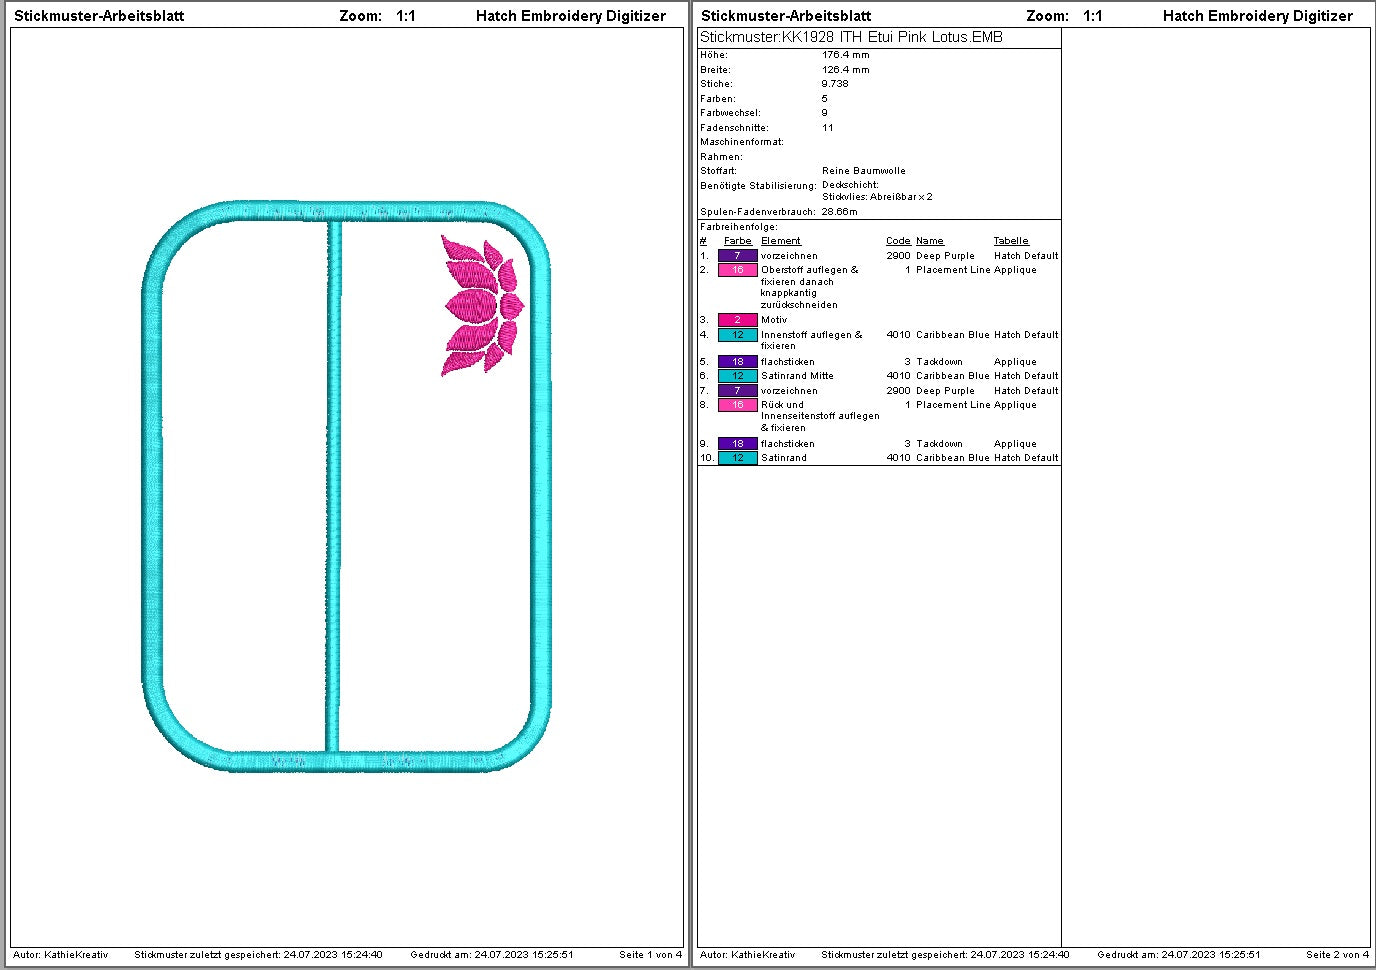Click the Tabelle column header
The image size is (1376, 970).
[1011, 241]
